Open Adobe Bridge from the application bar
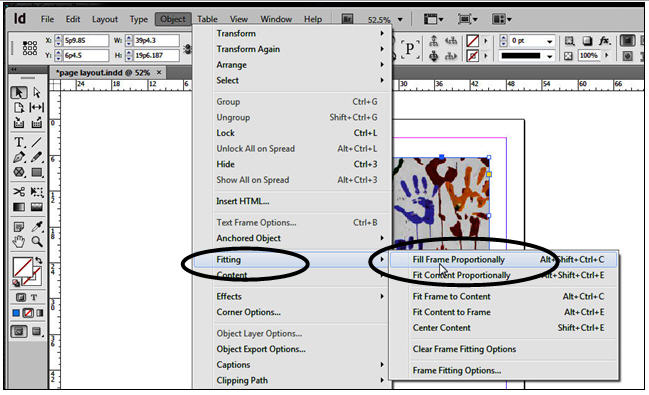The width and height of the screenshot is (649, 395). coord(347,19)
